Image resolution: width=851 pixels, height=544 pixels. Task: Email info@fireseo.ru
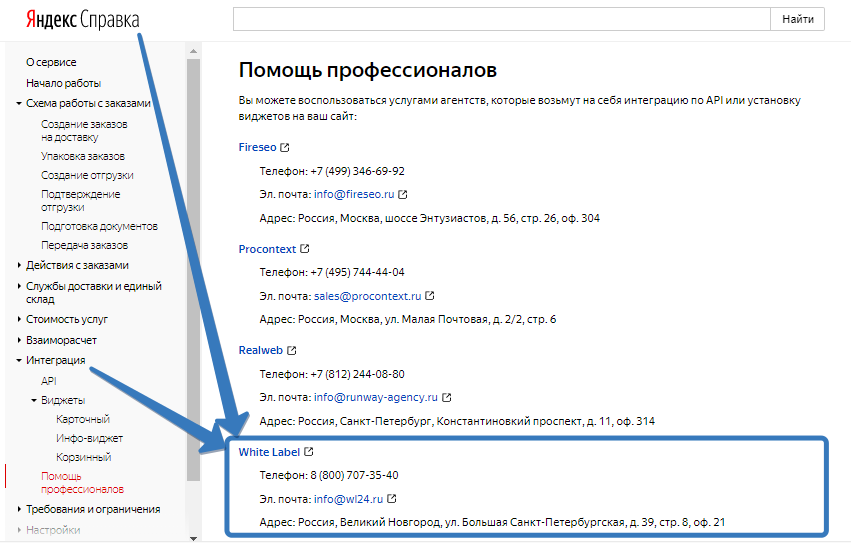pyautogui.click(x=354, y=194)
